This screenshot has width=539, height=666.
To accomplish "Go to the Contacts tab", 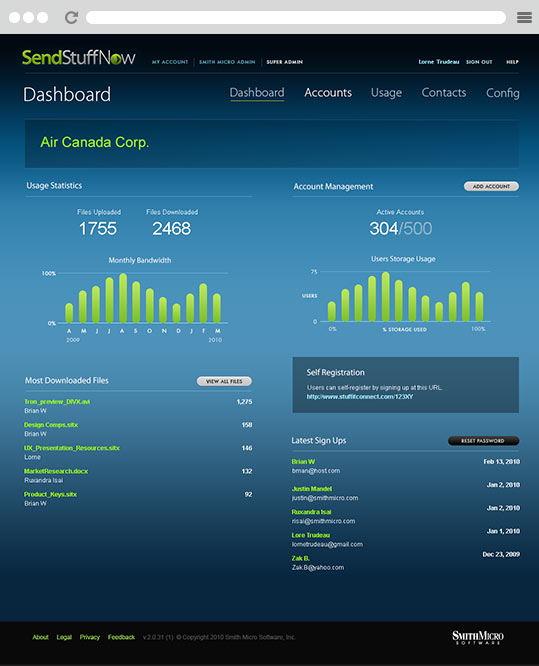I will pyautogui.click(x=444, y=93).
